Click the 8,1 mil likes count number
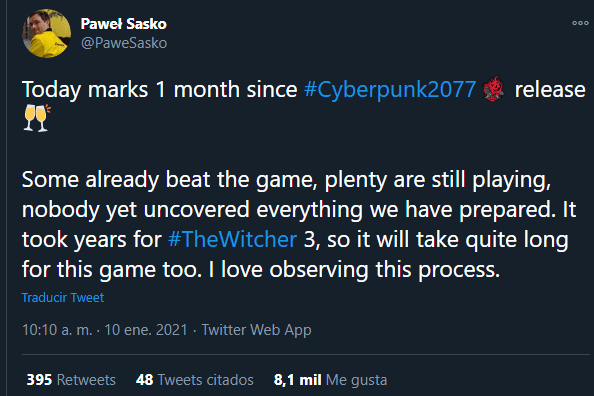The width and height of the screenshot is (594, 396). 297,380
